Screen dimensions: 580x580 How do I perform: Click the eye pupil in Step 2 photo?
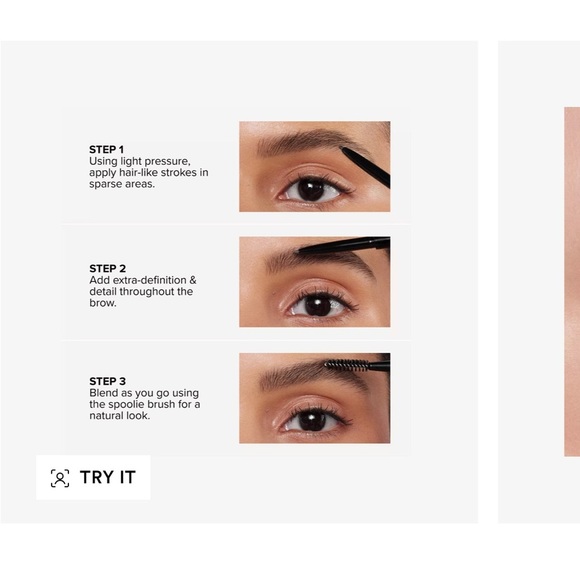coord(317,306)
